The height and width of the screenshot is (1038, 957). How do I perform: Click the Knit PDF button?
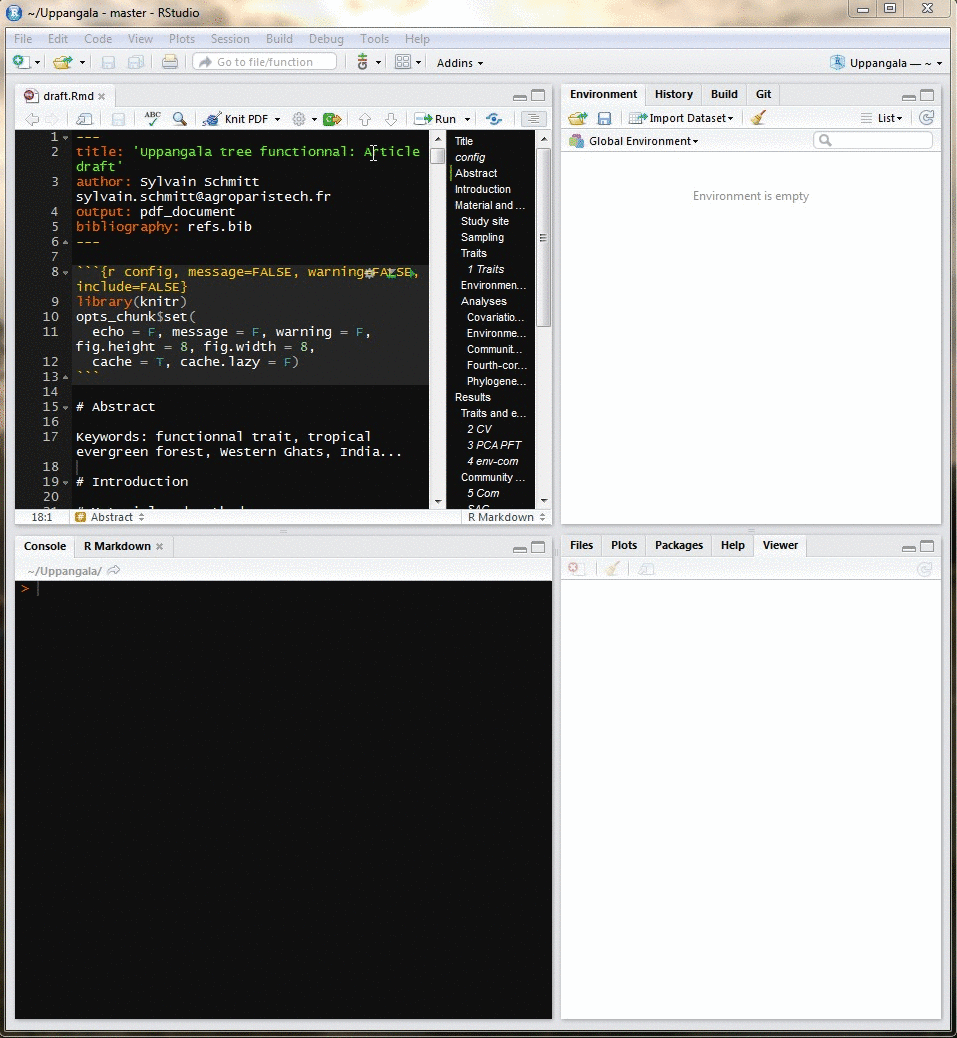[x=236, y=119]
